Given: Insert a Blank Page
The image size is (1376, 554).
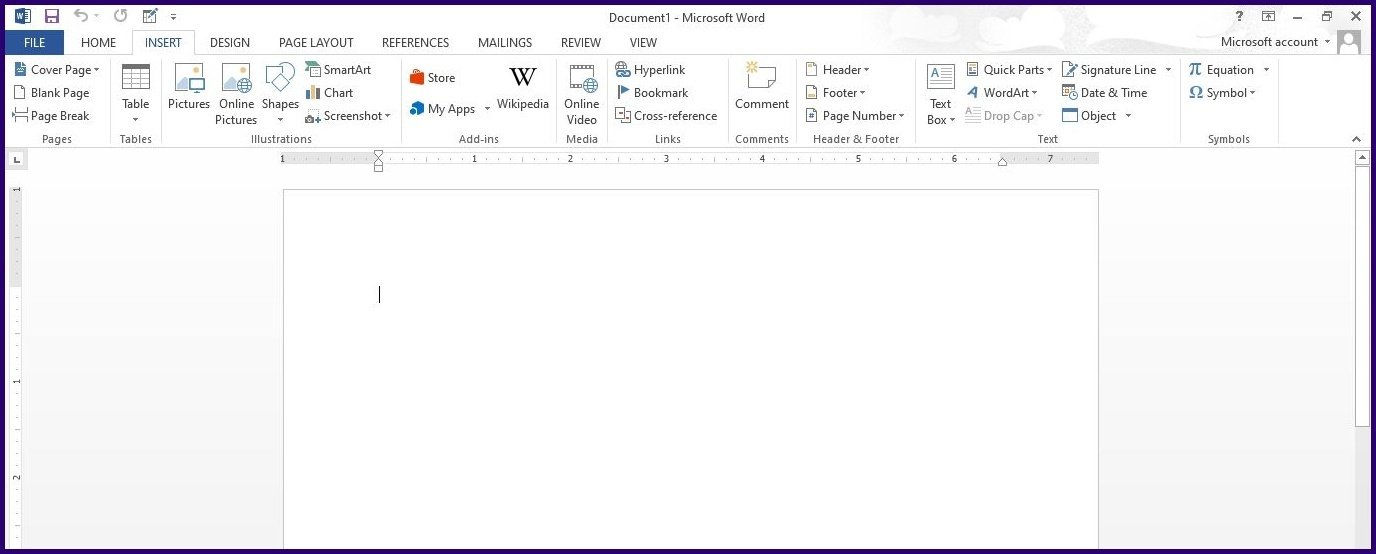Looking at the screenshot, I should [x=52, y=93].
